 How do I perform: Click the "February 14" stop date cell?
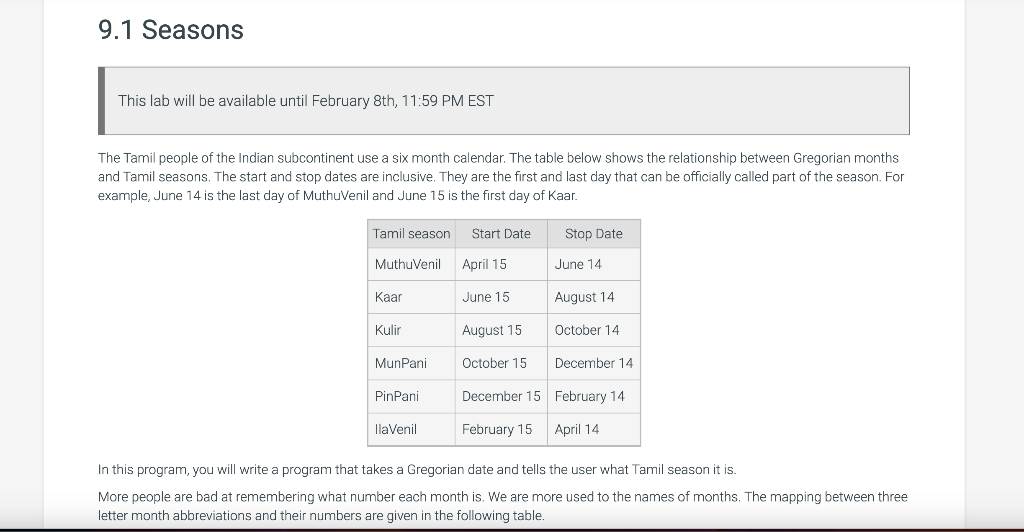(x=594, y=396)
